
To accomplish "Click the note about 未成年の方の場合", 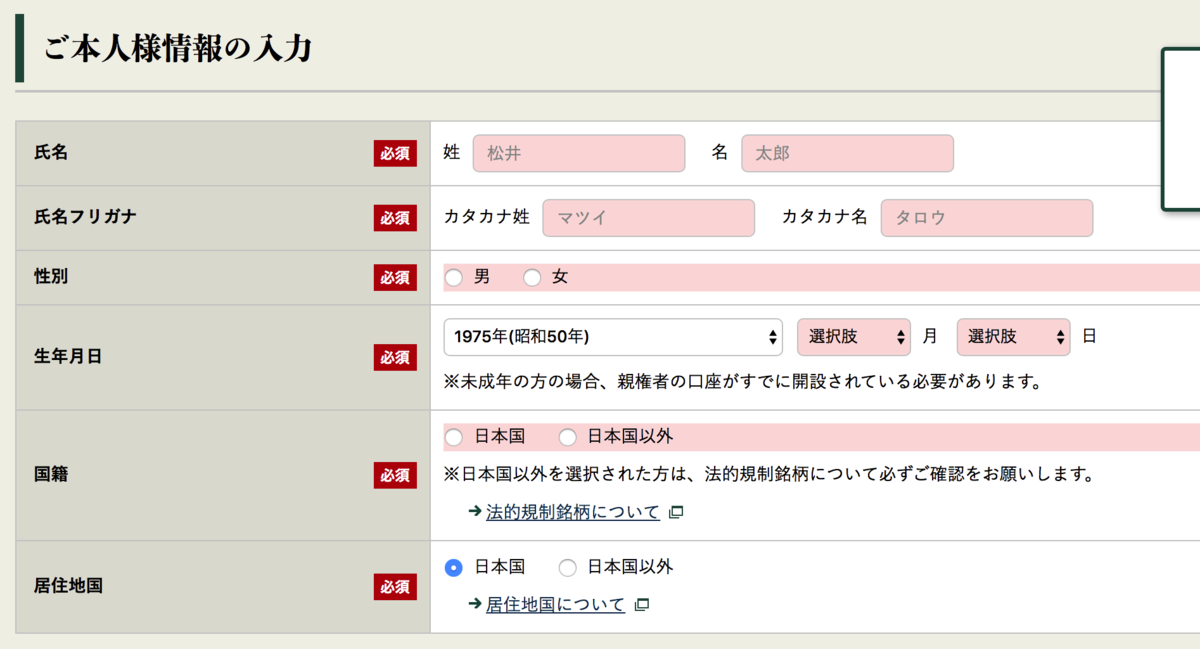I will pyautogui.click(x=743, y=381).
